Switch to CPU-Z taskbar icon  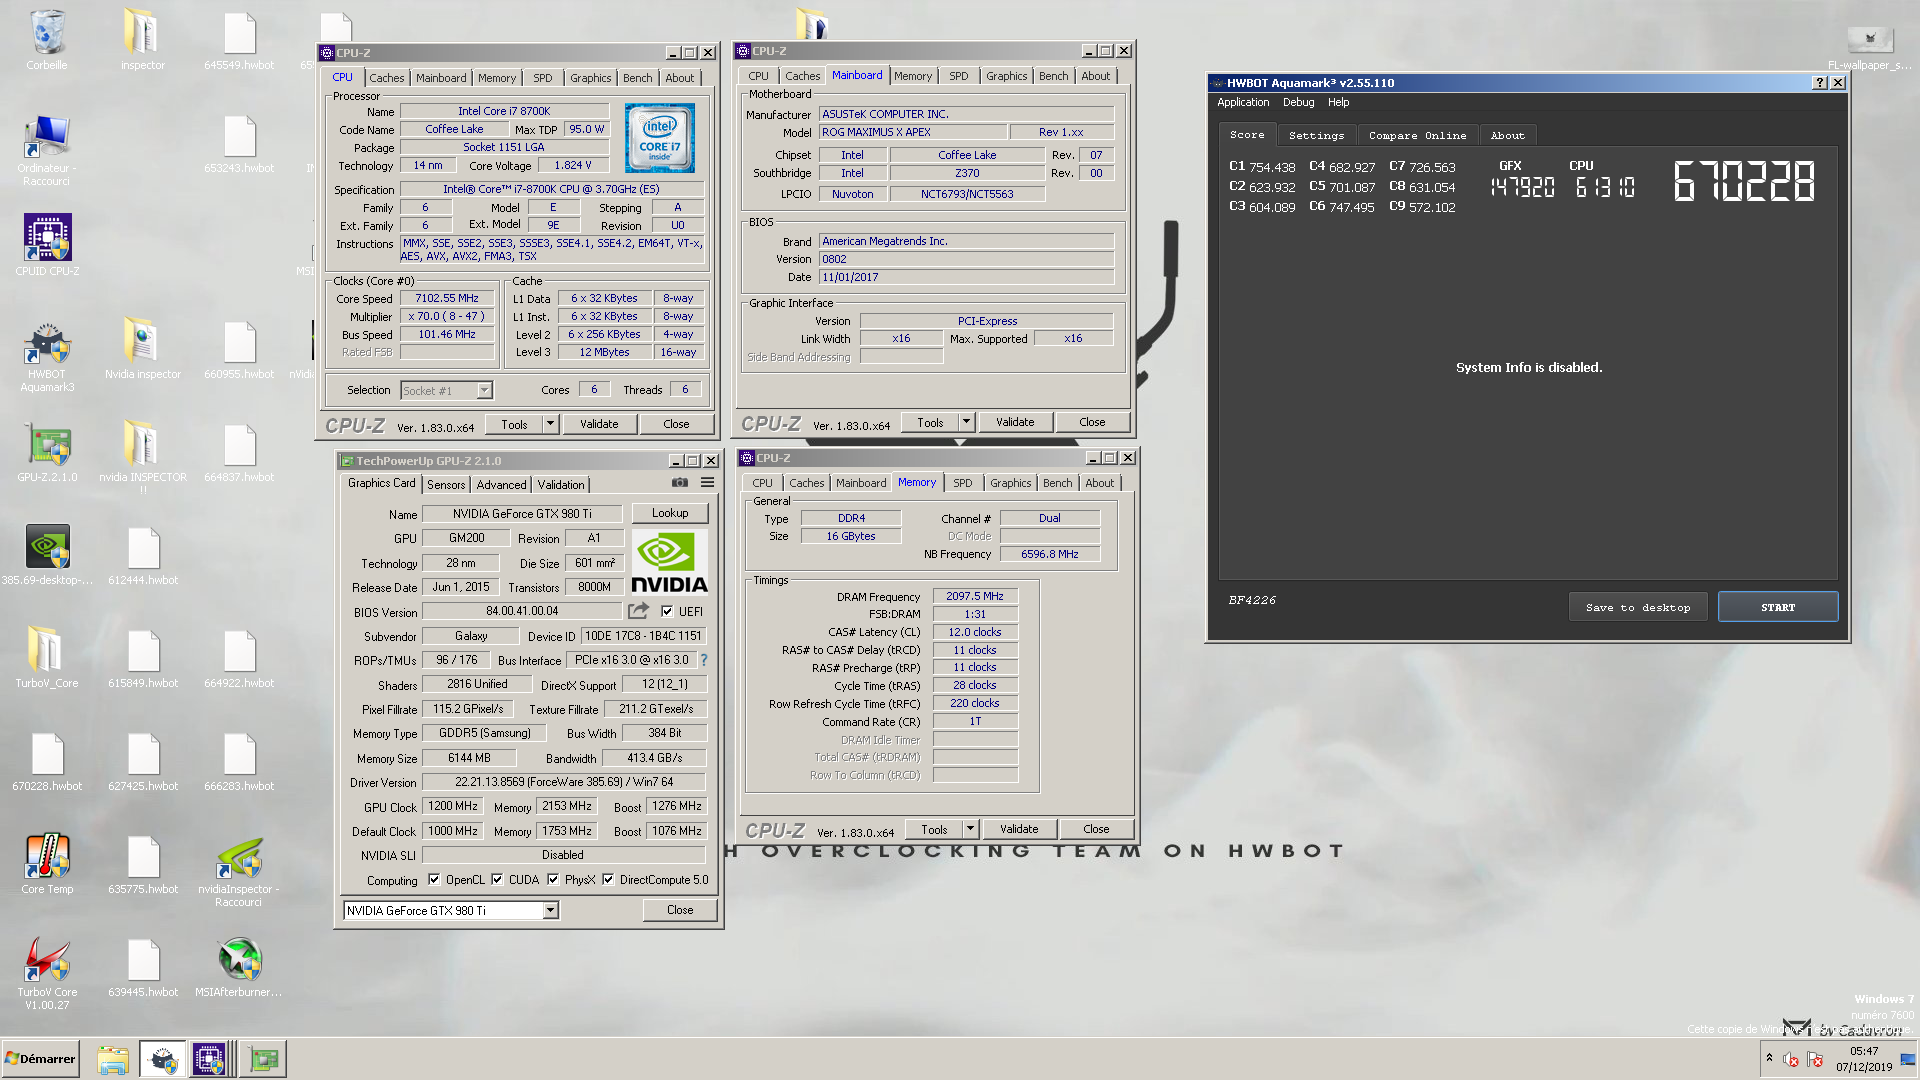tap(209, 1059)
